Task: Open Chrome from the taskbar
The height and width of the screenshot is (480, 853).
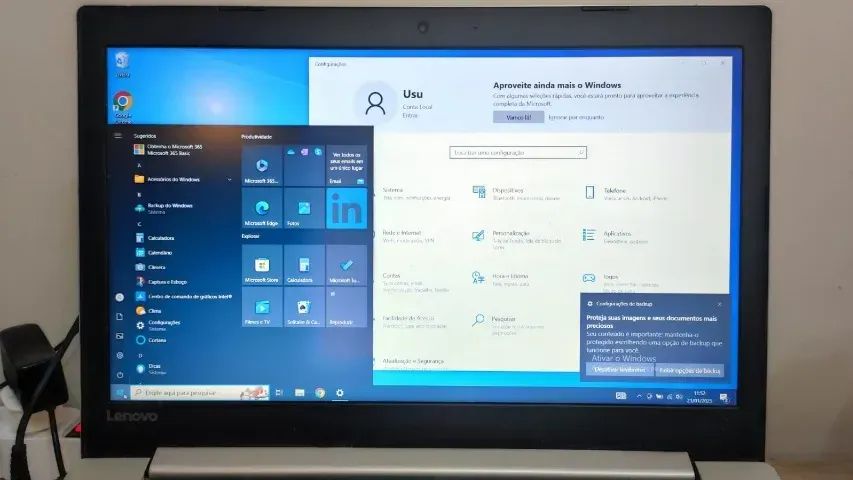Action: coord(320,392)
